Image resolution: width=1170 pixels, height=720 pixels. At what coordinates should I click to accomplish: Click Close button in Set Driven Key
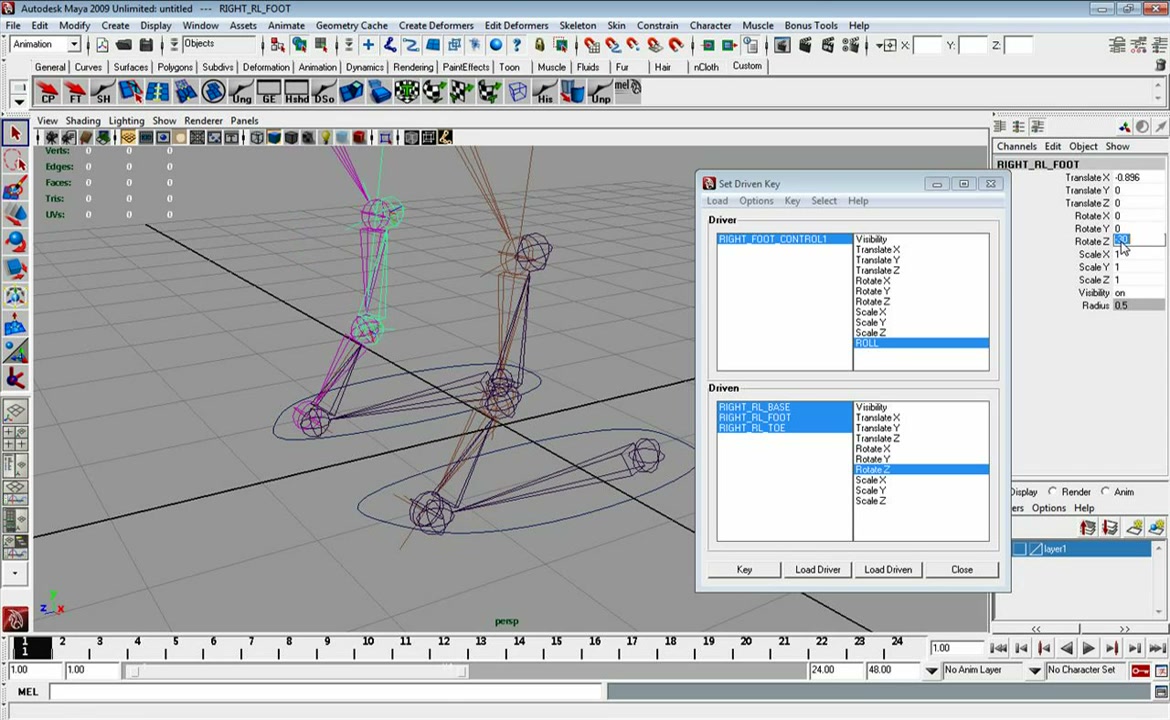(962, 569)
